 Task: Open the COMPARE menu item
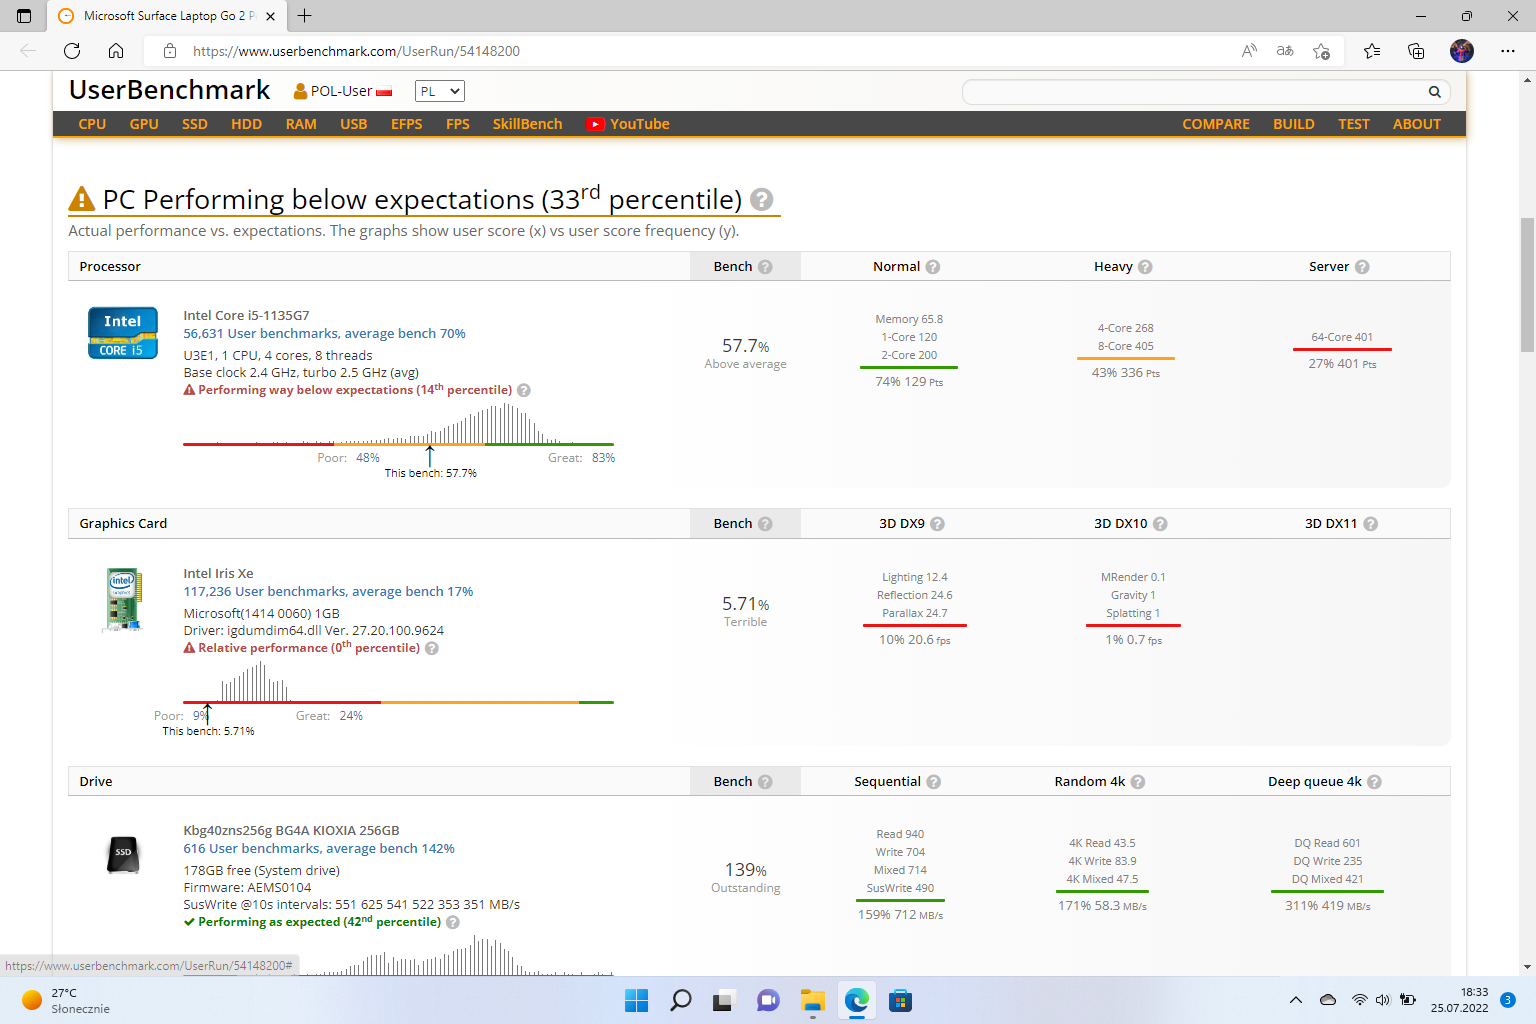point(1215,124)
